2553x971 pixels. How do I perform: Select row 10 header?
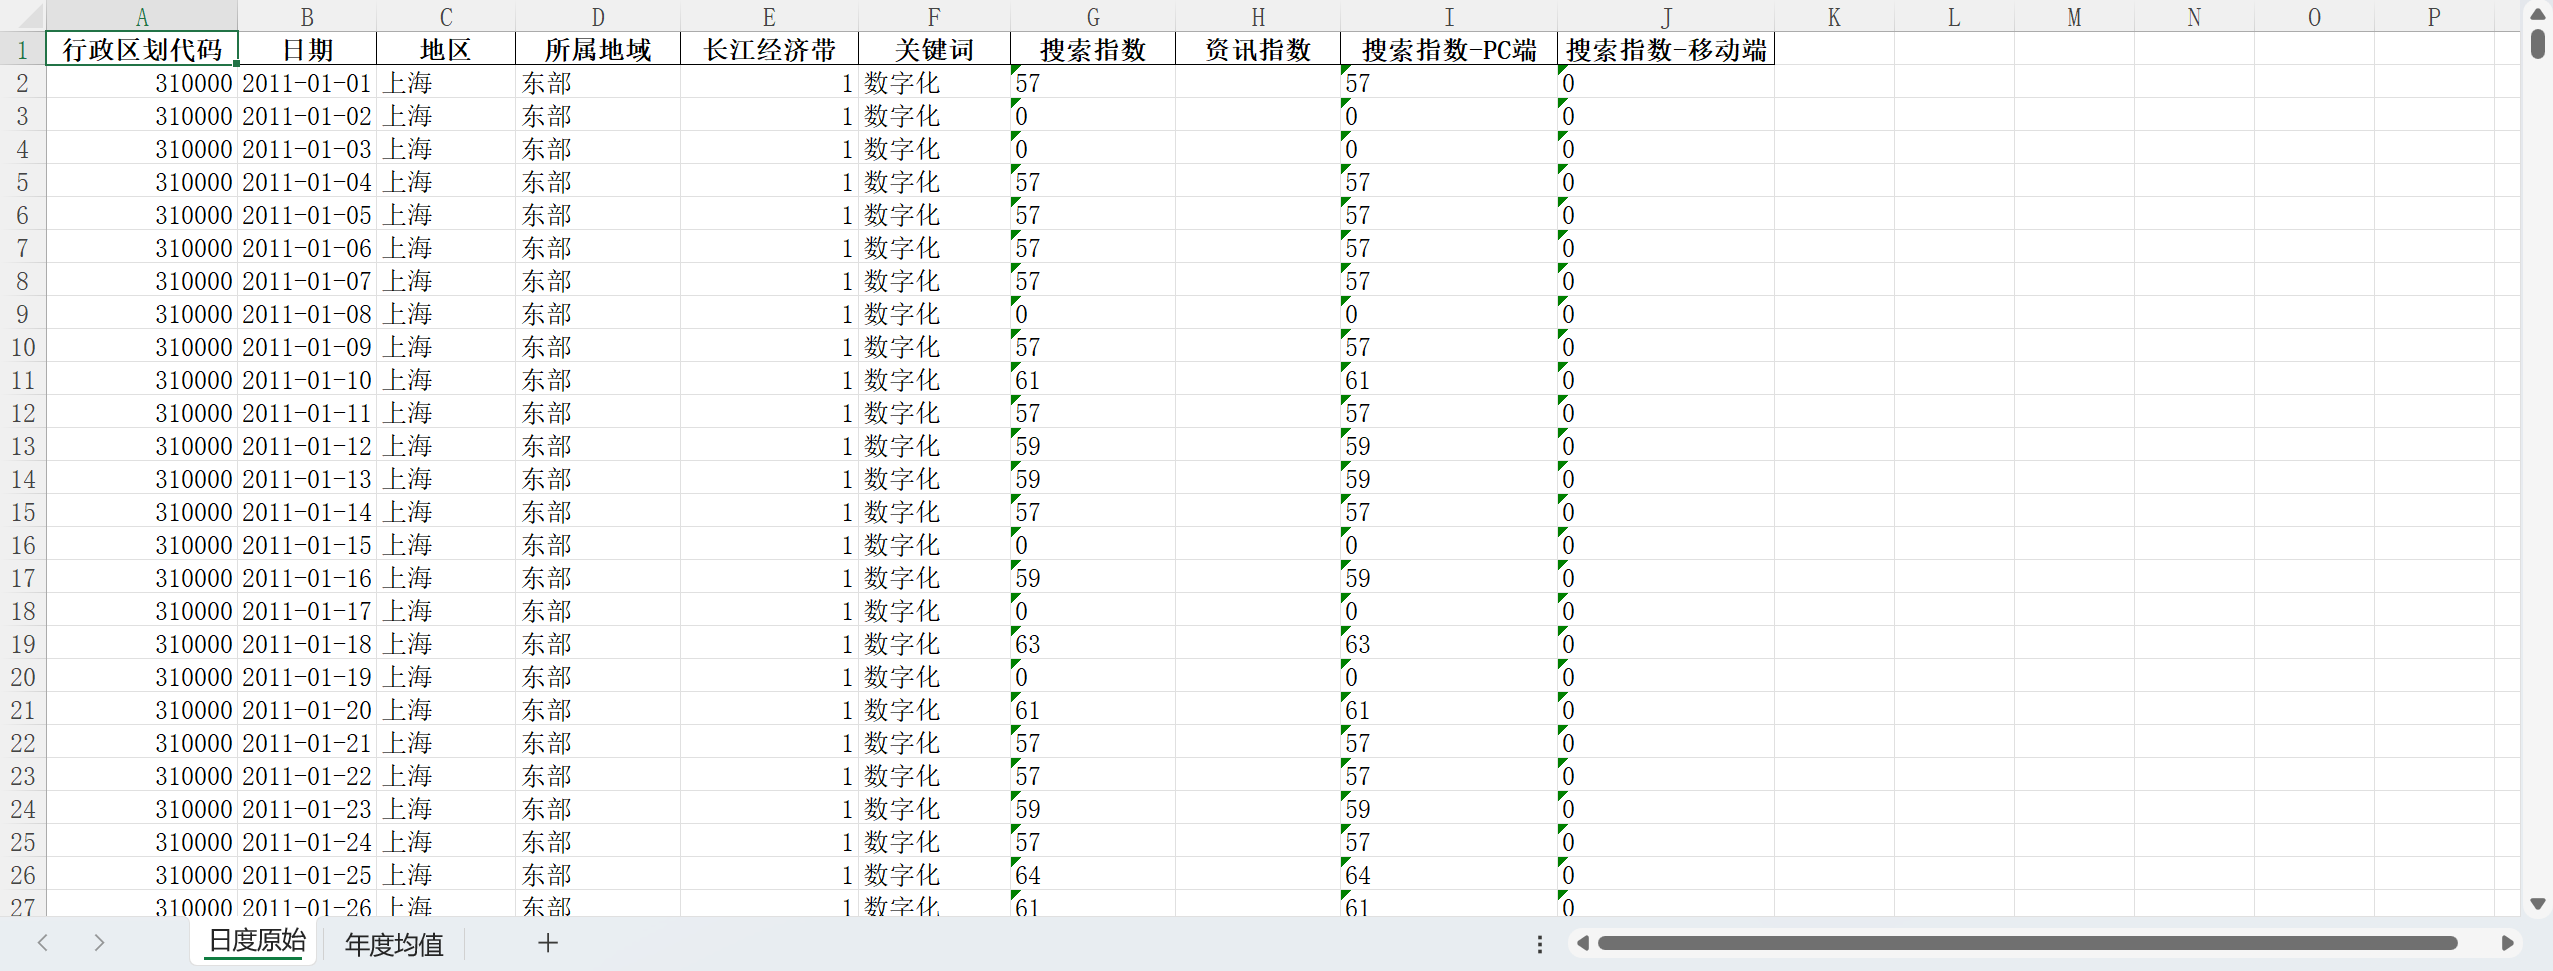(x=22, y=347)
